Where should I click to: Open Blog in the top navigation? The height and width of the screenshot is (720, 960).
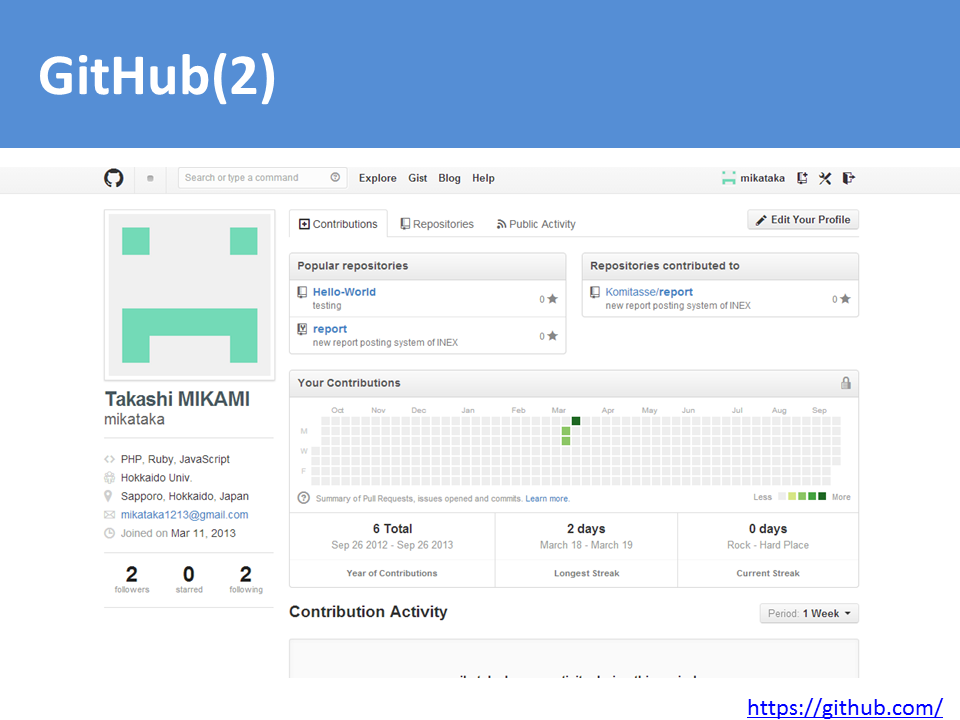click(449, 178)
